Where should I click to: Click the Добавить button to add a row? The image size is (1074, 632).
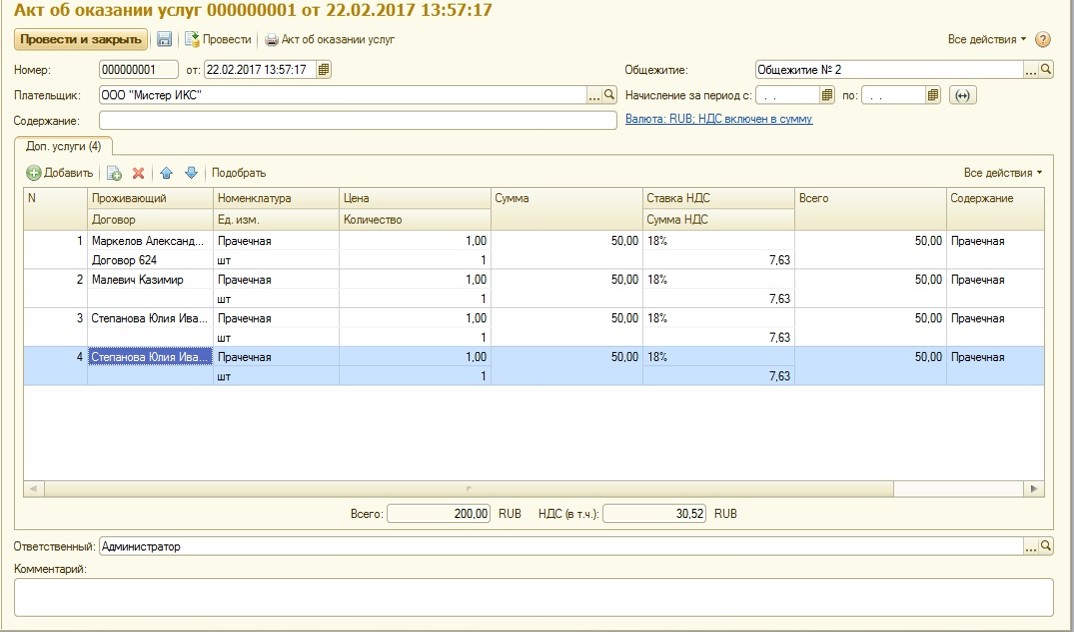(59, 173)
